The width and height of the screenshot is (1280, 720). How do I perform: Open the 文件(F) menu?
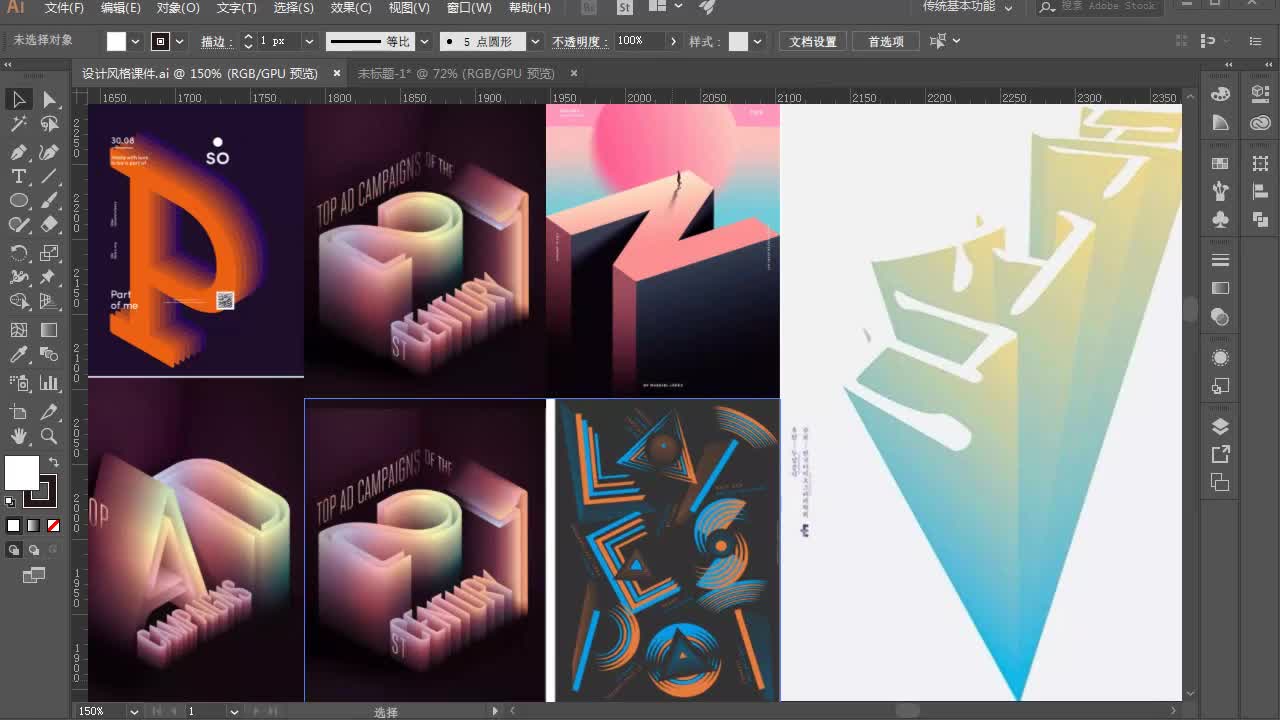64,7
